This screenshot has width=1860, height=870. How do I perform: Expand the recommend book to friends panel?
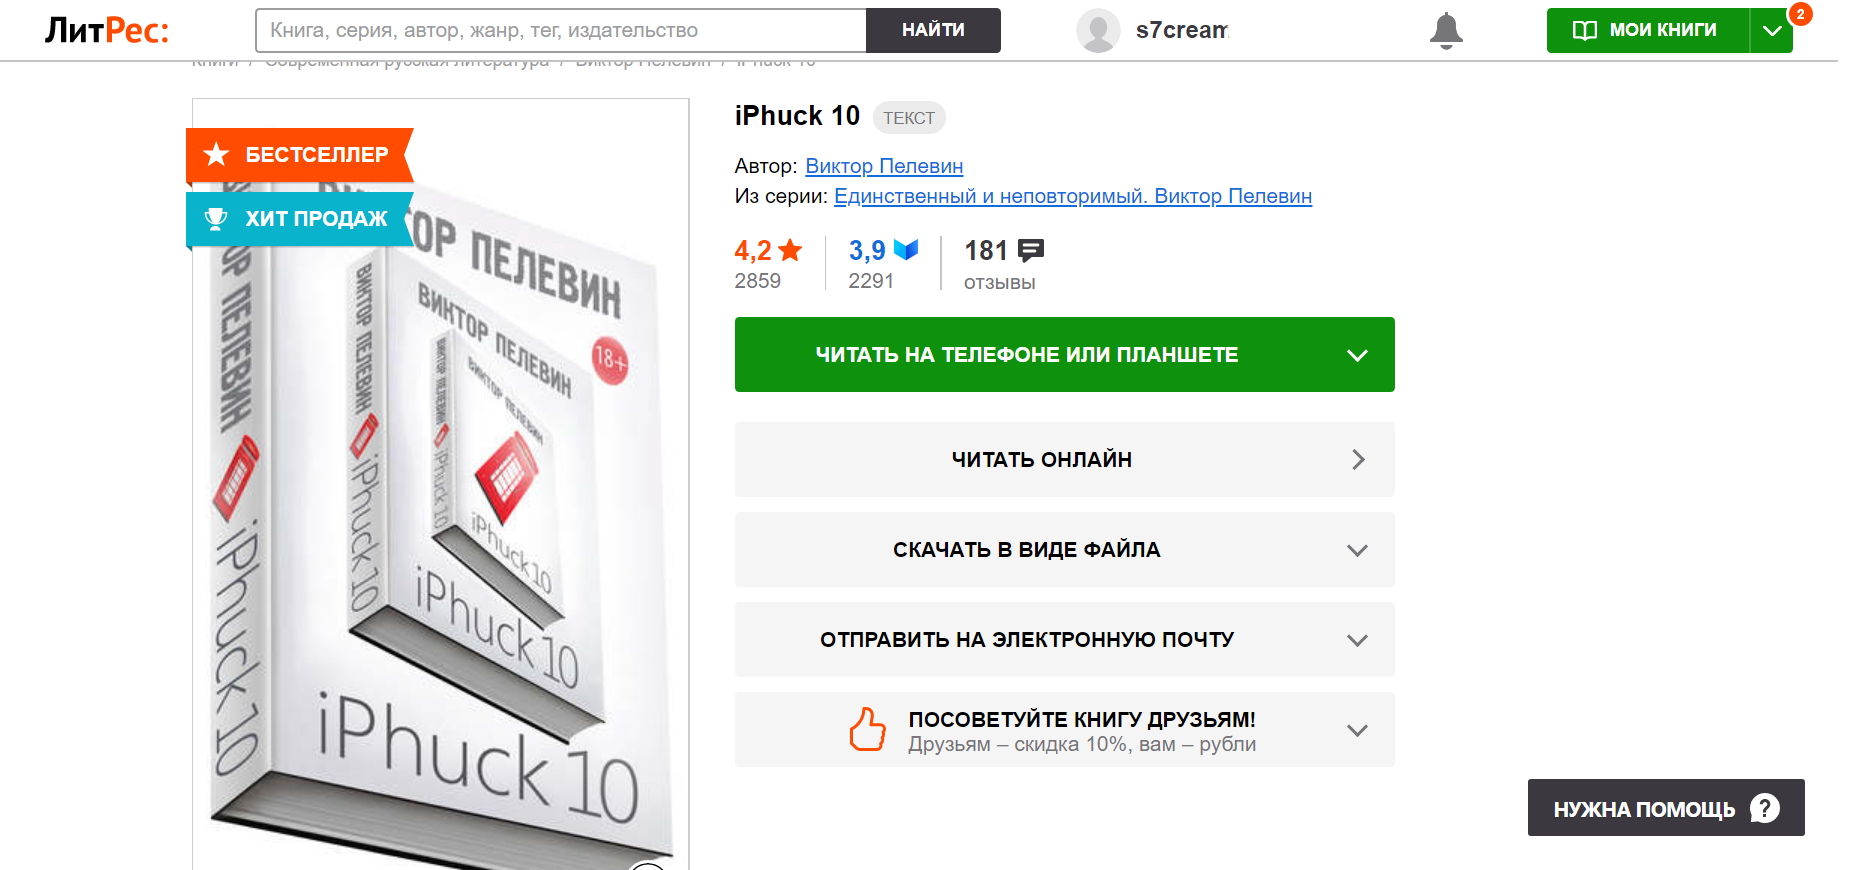pyautogui.click(x=1357, y=730)
